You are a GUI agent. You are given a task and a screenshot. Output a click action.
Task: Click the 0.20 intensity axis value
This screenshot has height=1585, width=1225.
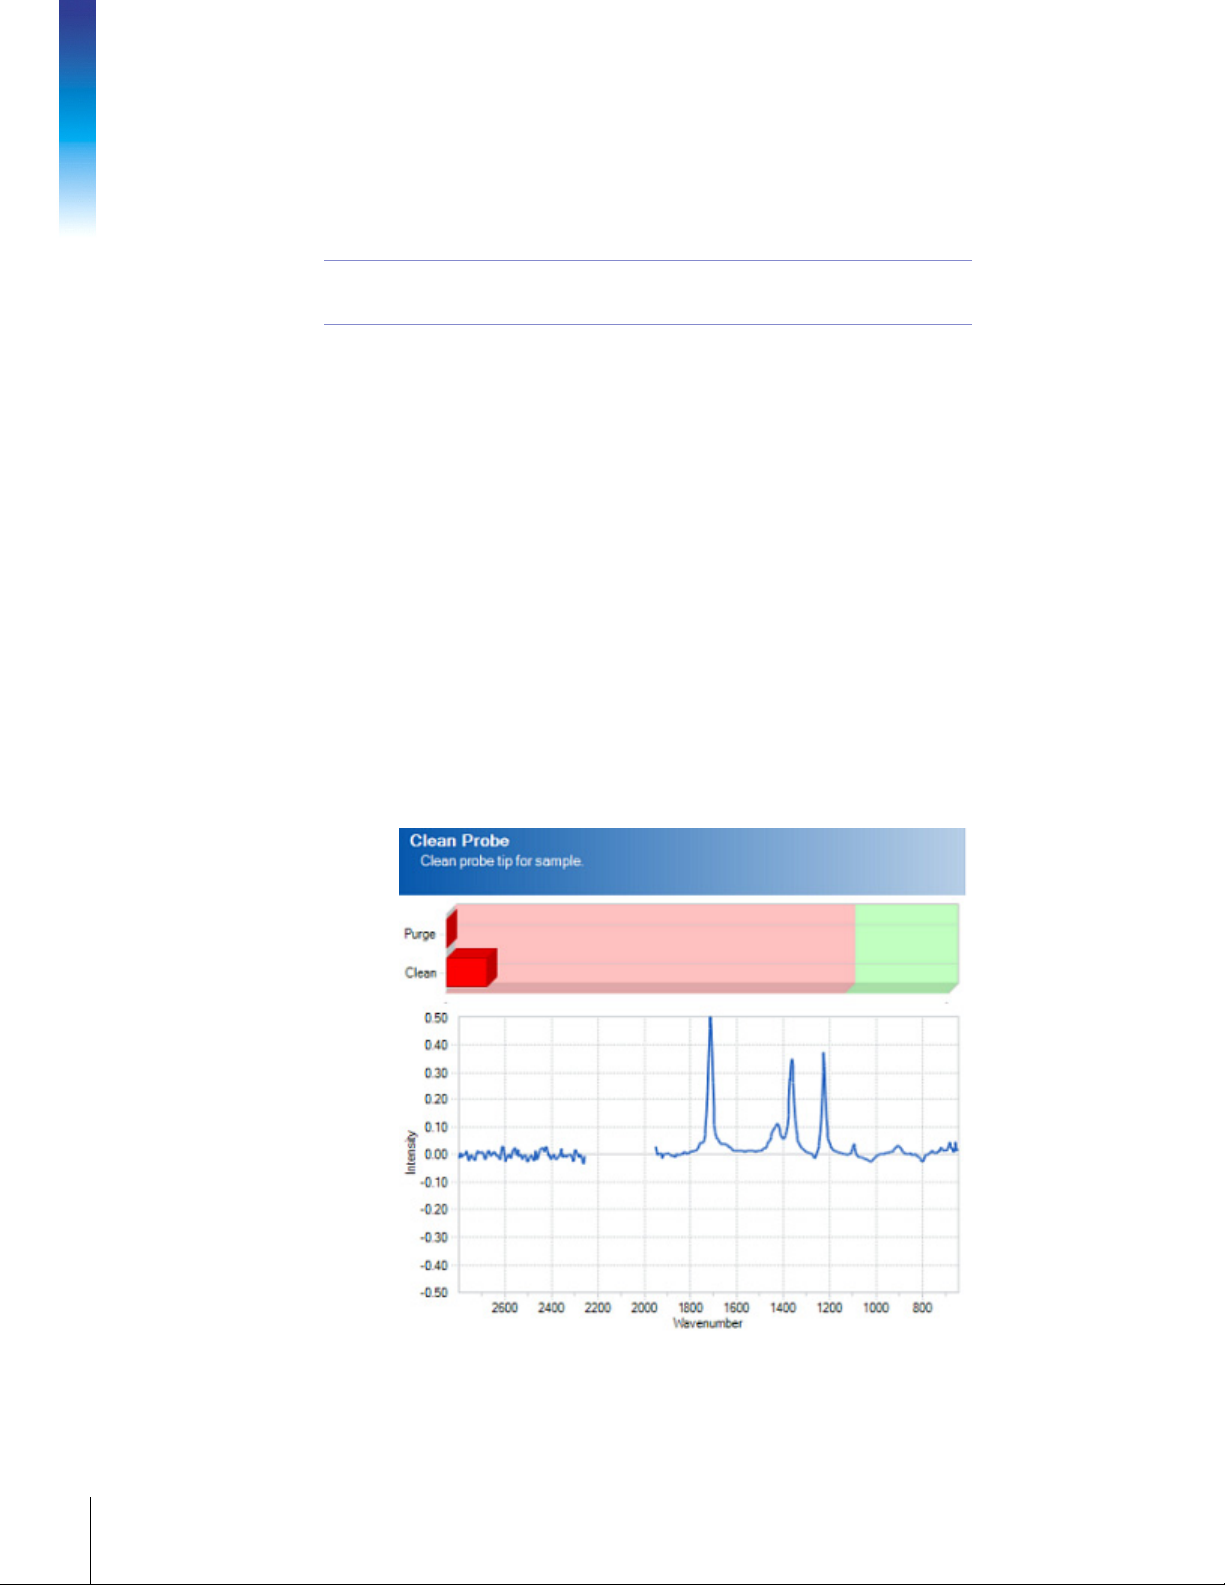pyautogui.click(x=436, y=1099)
